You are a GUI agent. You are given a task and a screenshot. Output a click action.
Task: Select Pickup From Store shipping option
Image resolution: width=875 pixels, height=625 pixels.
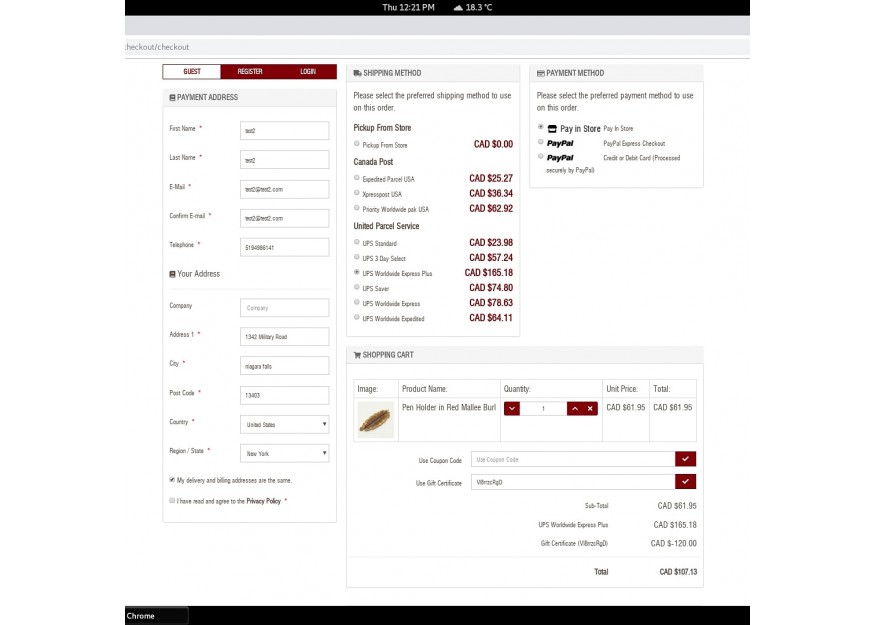[x=357, y=145]
